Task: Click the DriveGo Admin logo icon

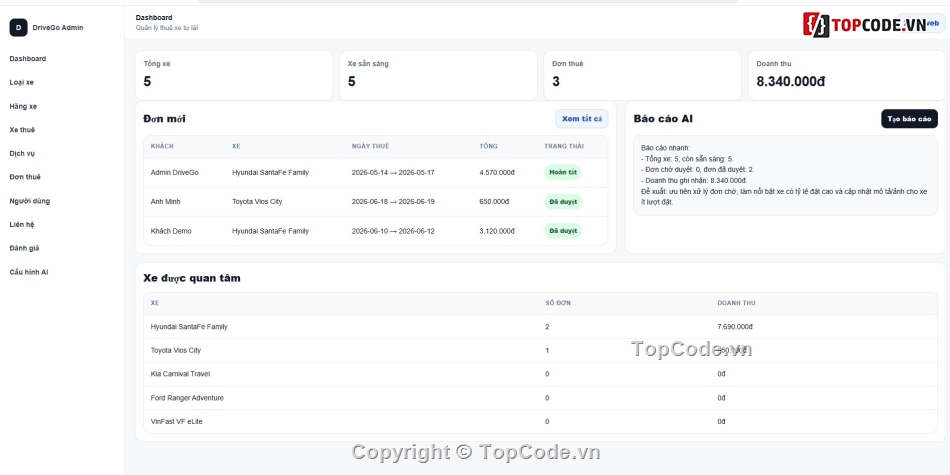Action: [18, 27]
